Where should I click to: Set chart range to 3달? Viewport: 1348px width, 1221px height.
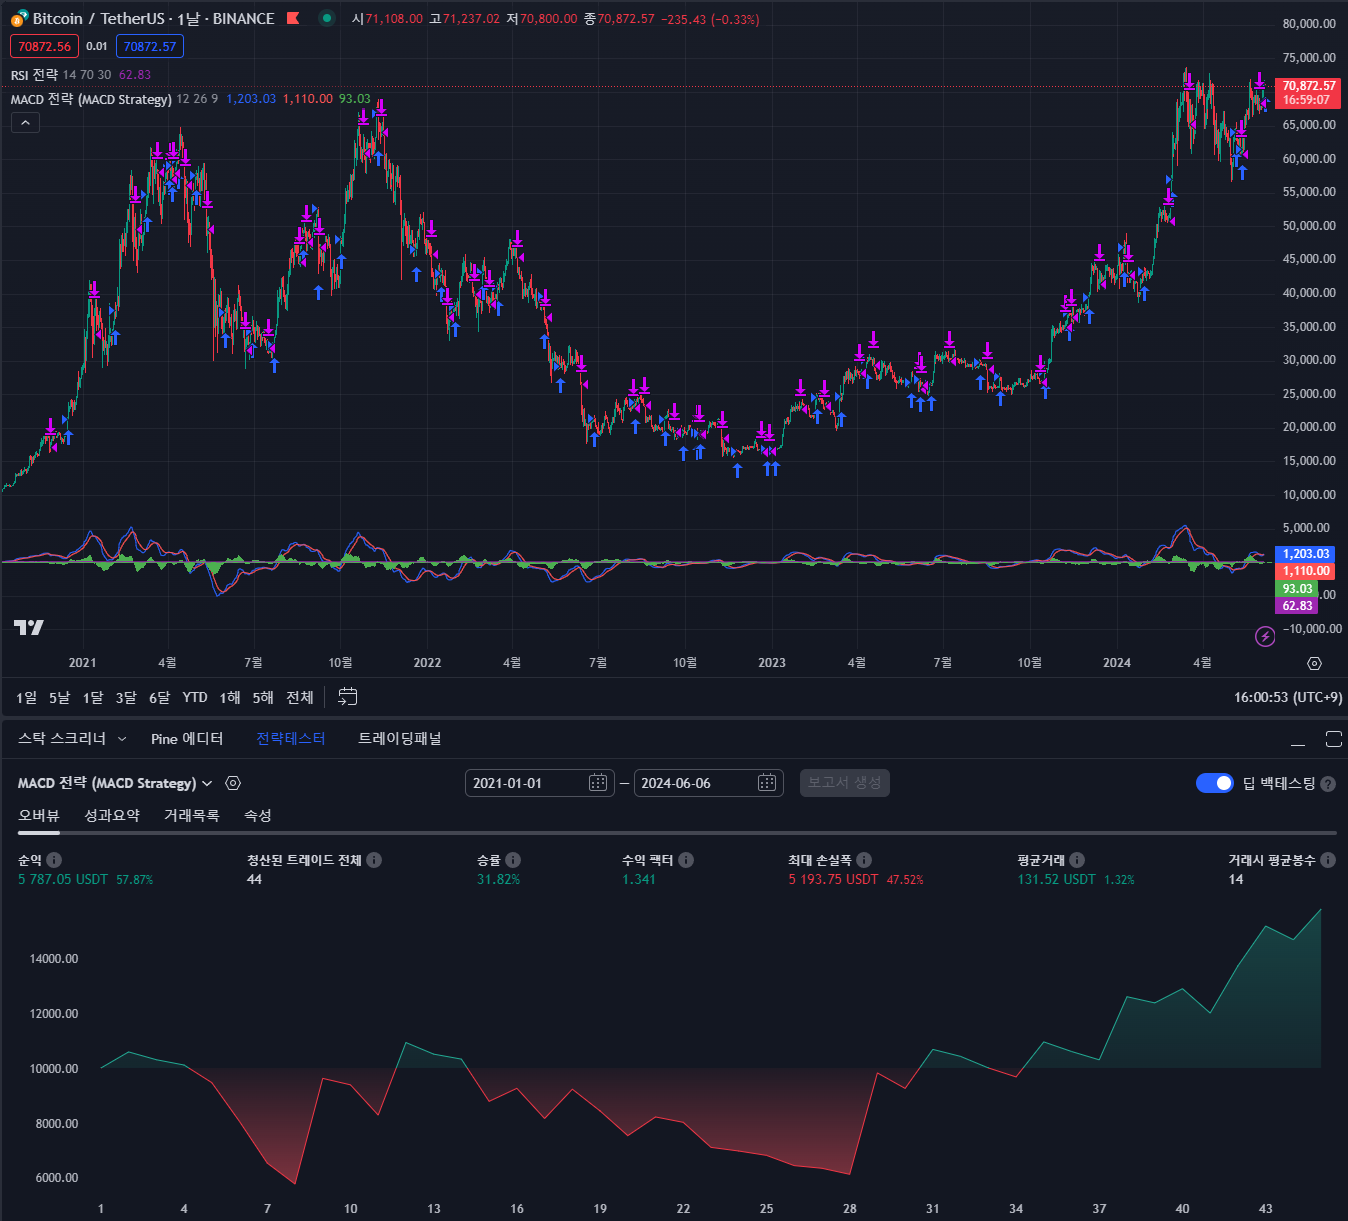(x=126, y=697)
